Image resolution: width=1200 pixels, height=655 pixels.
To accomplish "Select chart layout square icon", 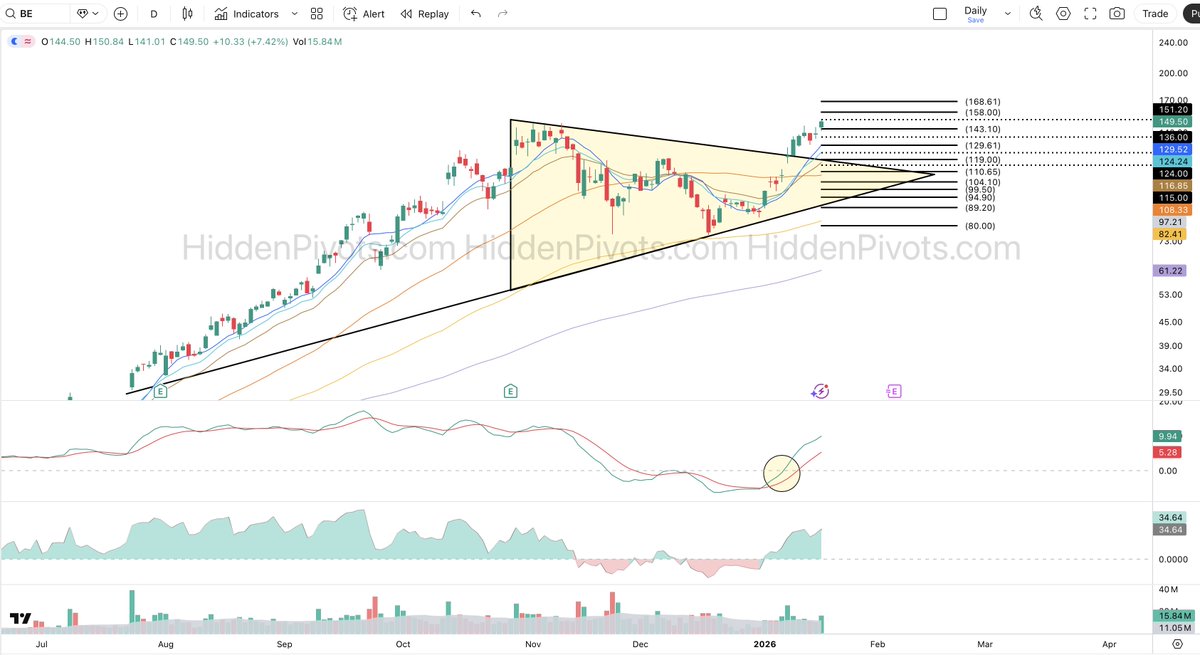I will [939, 14].
